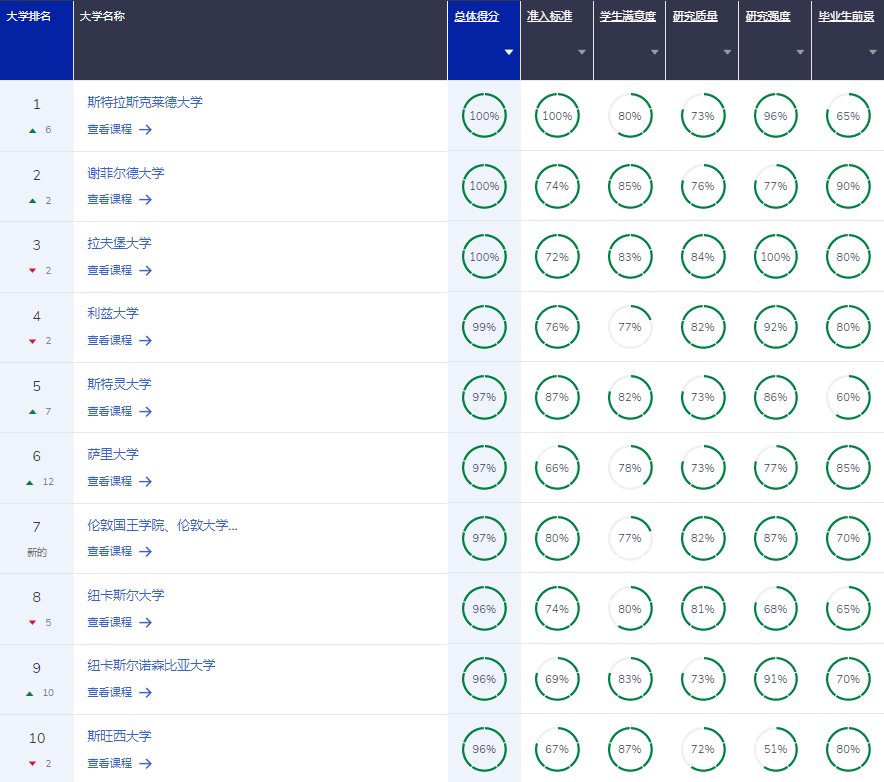Image resolution: width=884 pixels, height=782 pixels.
Task: Click arrow icon in 纽卡斯尔大学 row
Action: [x=145, y=622]
